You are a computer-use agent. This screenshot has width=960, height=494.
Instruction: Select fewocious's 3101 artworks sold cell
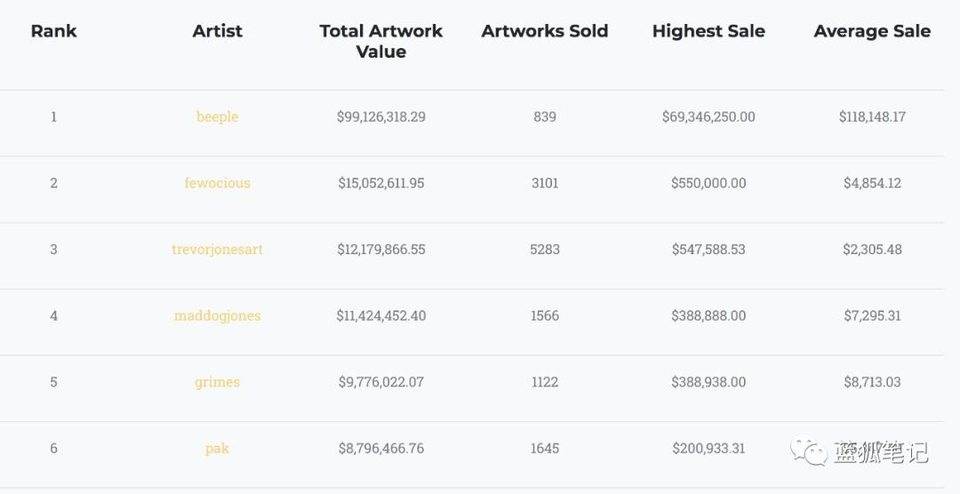[x=545, y=183]
